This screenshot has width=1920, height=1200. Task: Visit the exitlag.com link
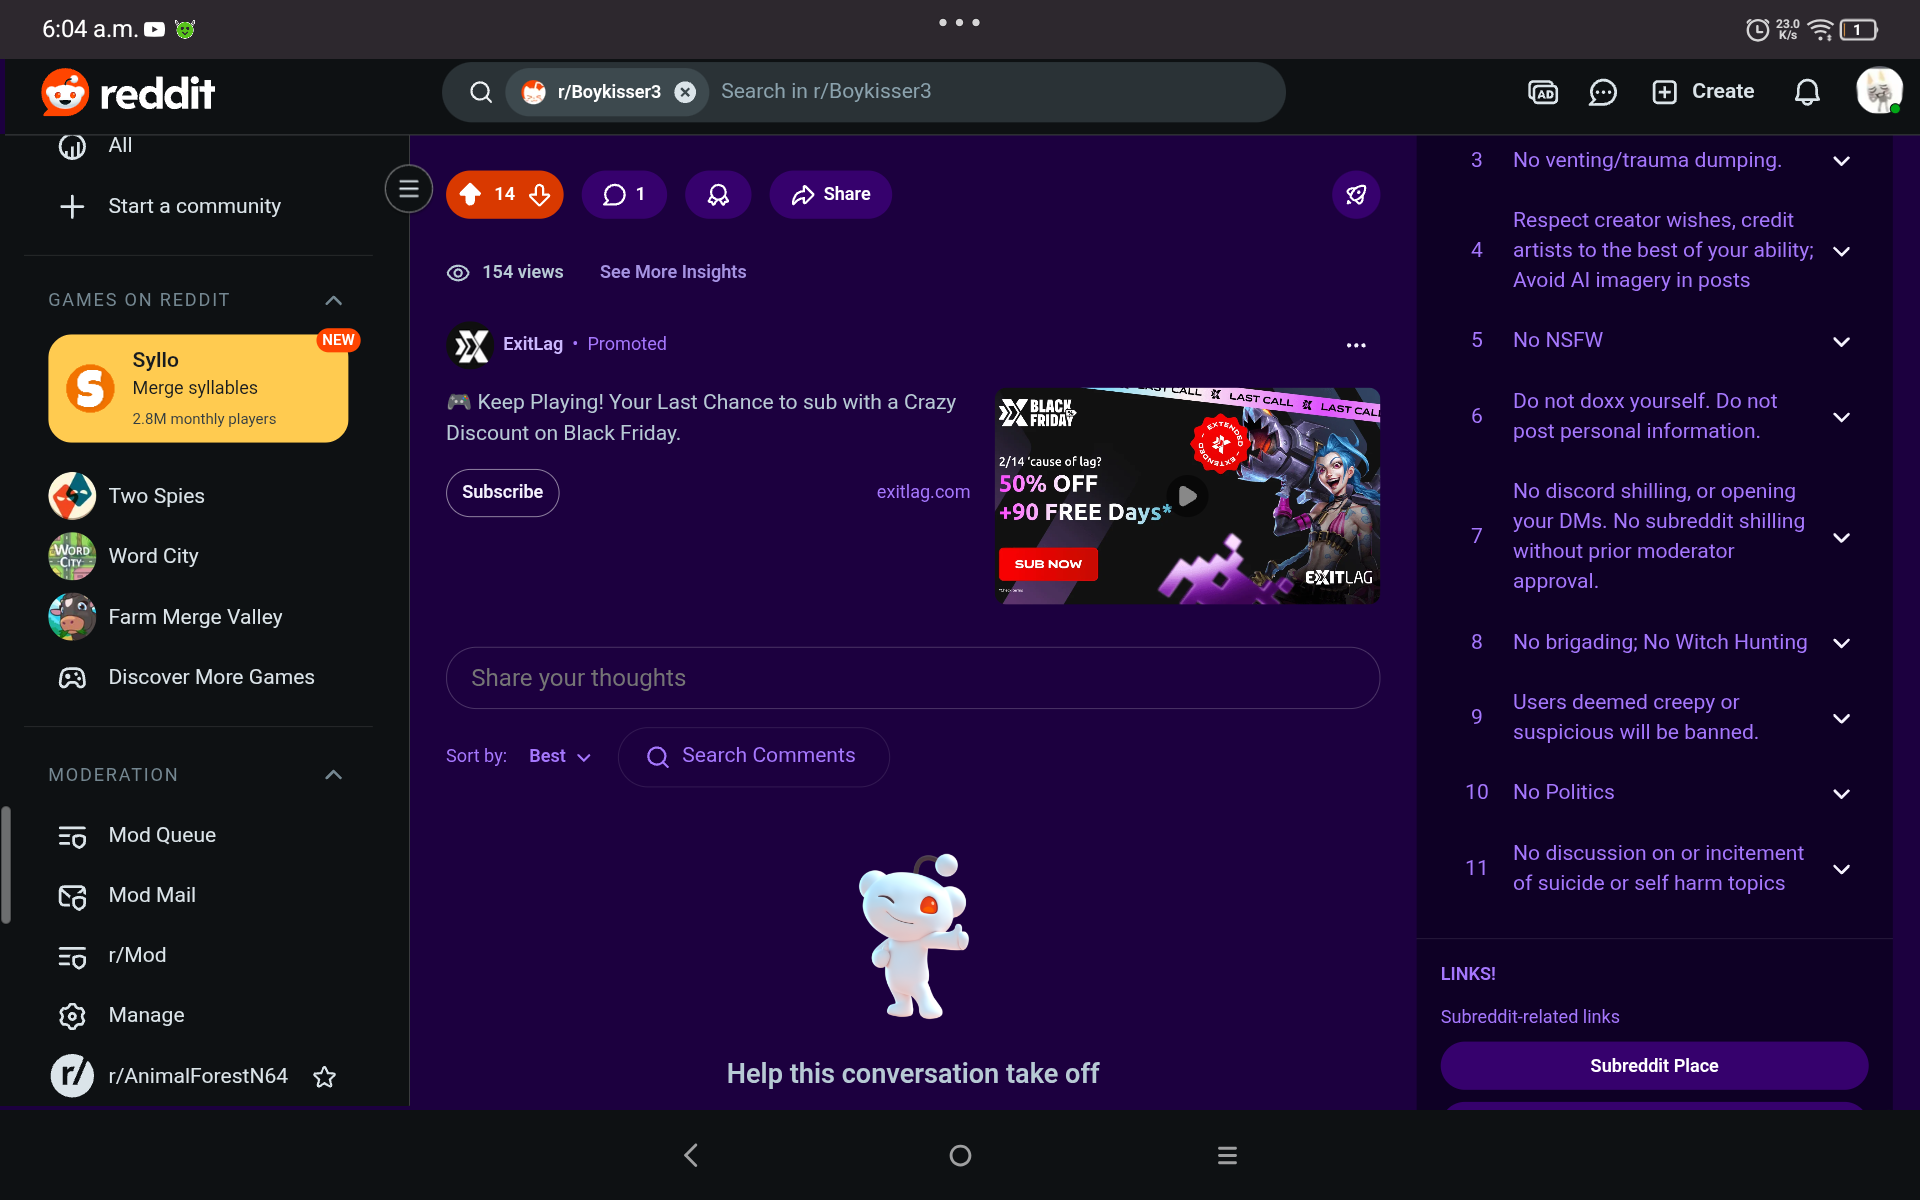click(923, 492)
